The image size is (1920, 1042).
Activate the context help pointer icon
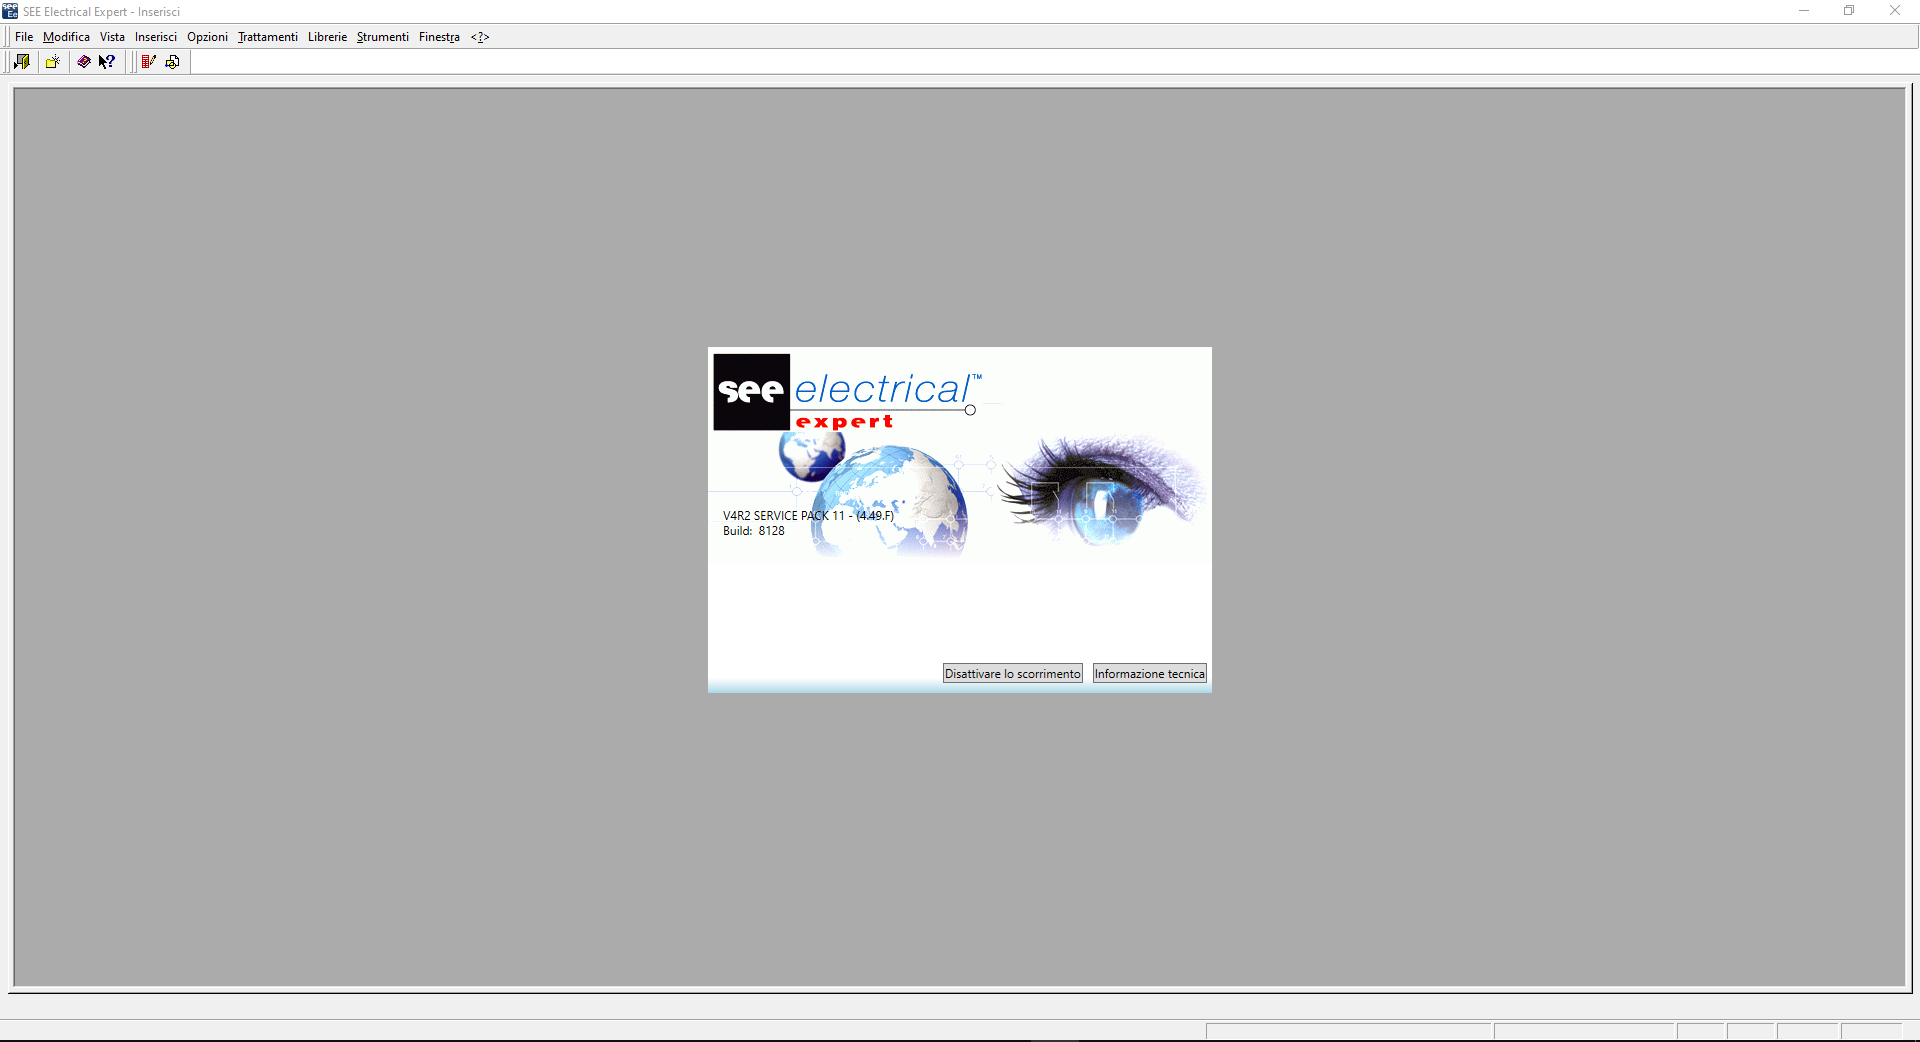click(107, 62)
